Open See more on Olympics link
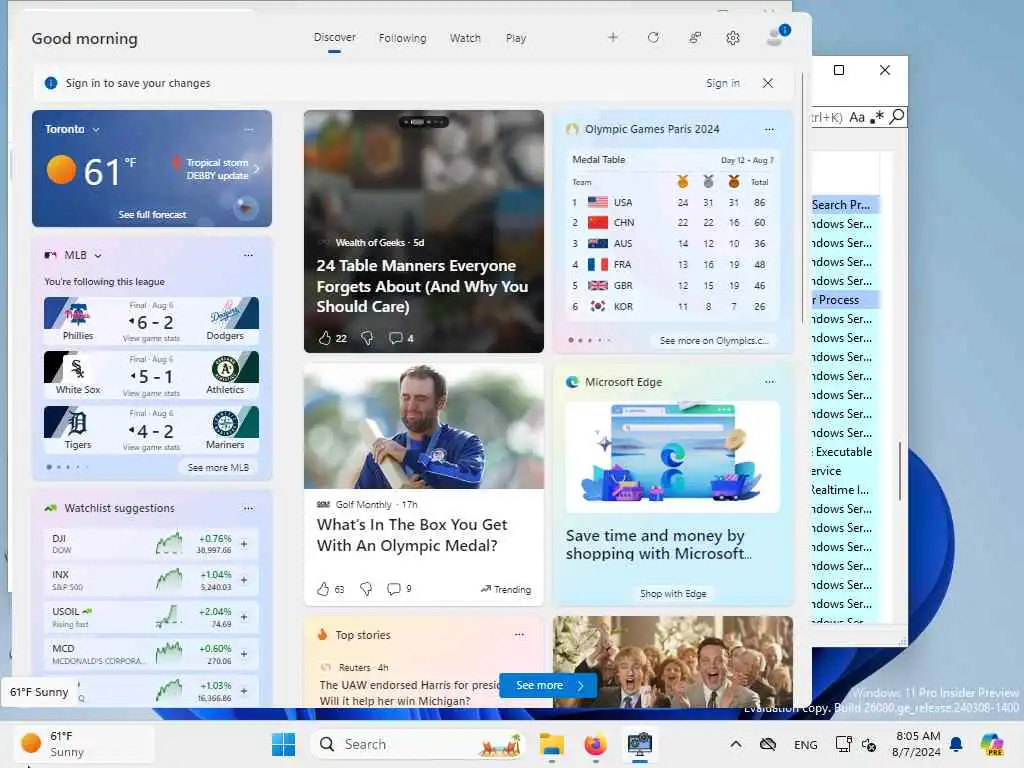Image resolution: width=1024 pixels, height=768 pixels. coord(714,340)
